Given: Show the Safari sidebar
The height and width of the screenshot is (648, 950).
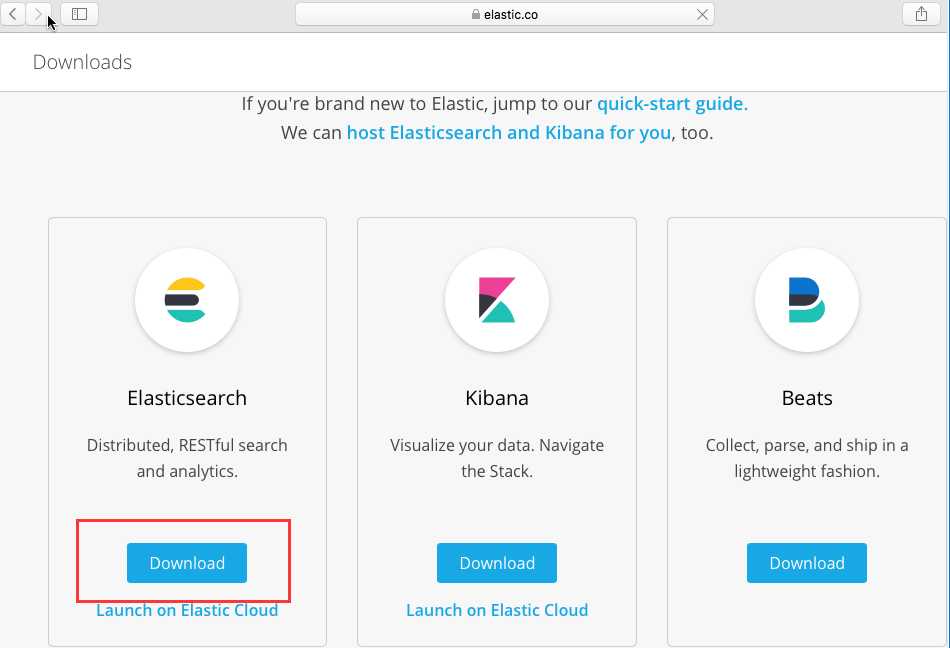Looking at the screenshot, I should point(80,14).
